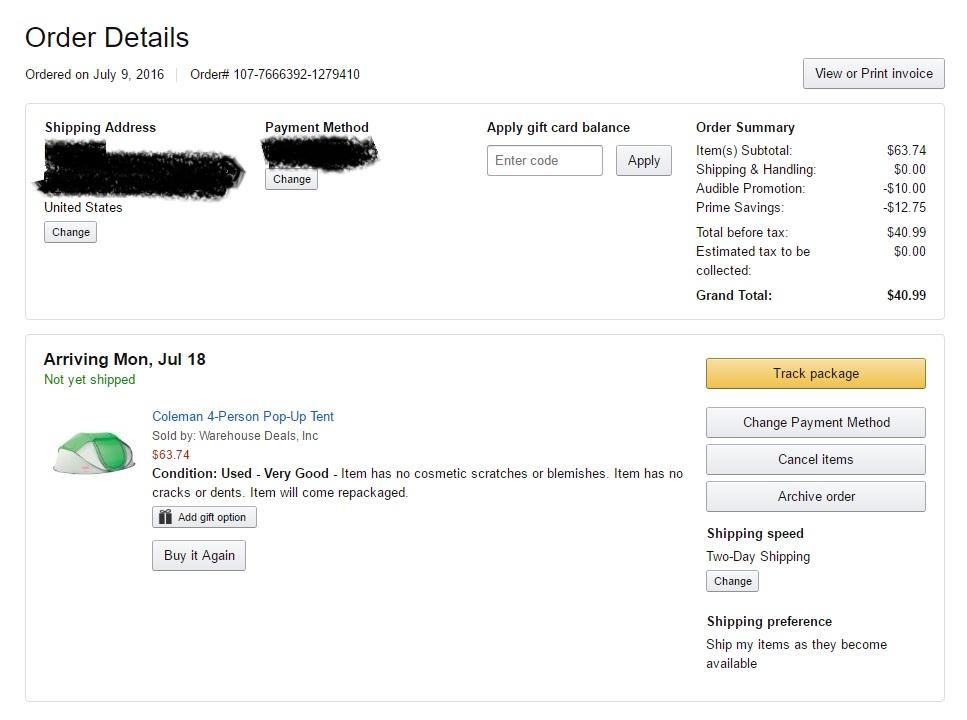Click the Grand Total $40.99 amount
This screenshot has height=720, width=967.
point(906,295)
